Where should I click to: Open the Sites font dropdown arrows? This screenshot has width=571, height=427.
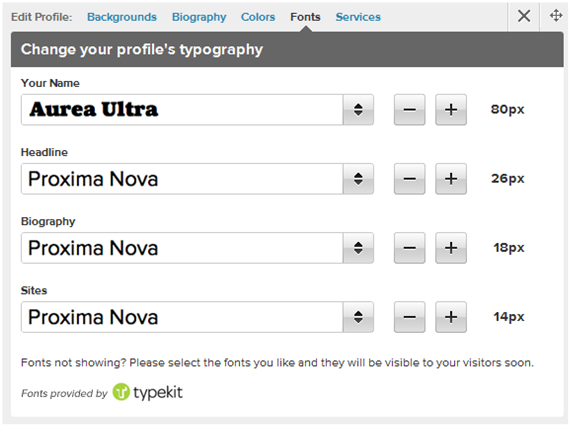point(358,317)
